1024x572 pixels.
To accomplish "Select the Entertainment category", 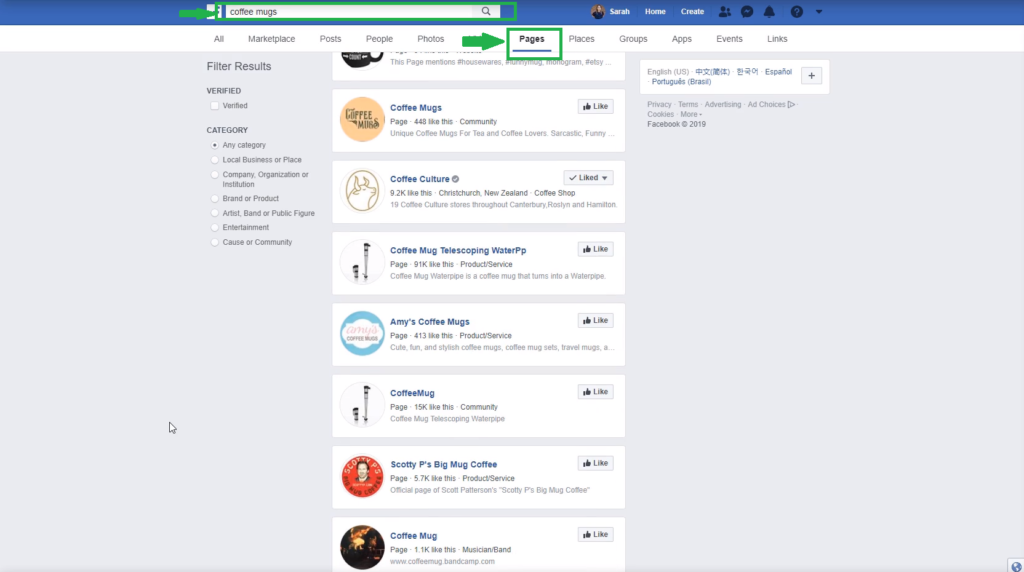I will (x=215, y=227).
